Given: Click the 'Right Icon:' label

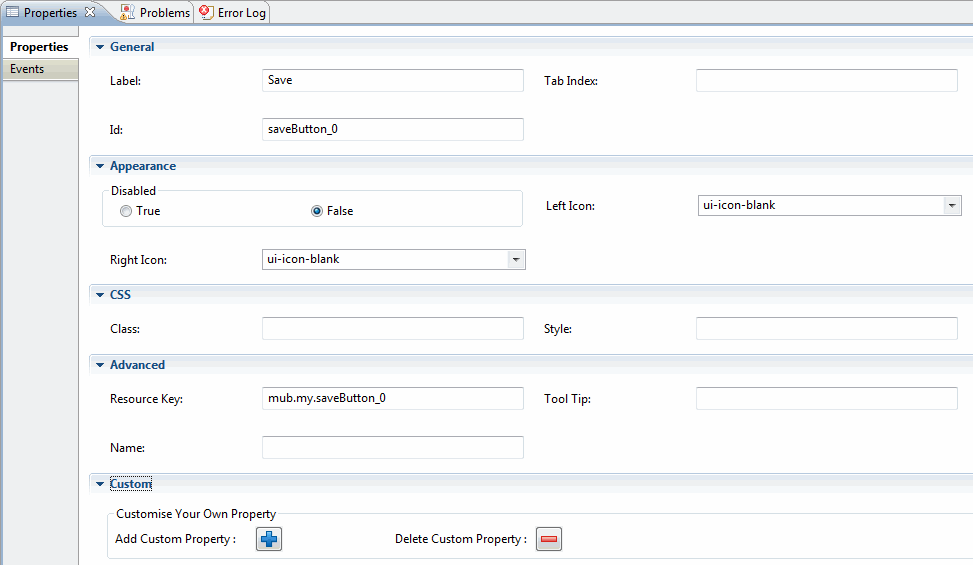Looking at the screenshot, I should (x=138, y=260).
